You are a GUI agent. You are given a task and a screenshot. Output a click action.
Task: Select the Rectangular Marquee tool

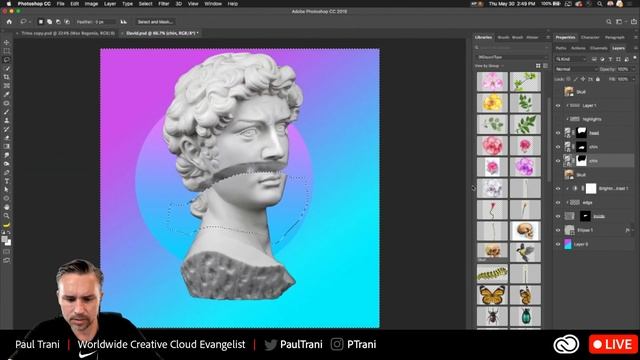[x=7, y=51]
